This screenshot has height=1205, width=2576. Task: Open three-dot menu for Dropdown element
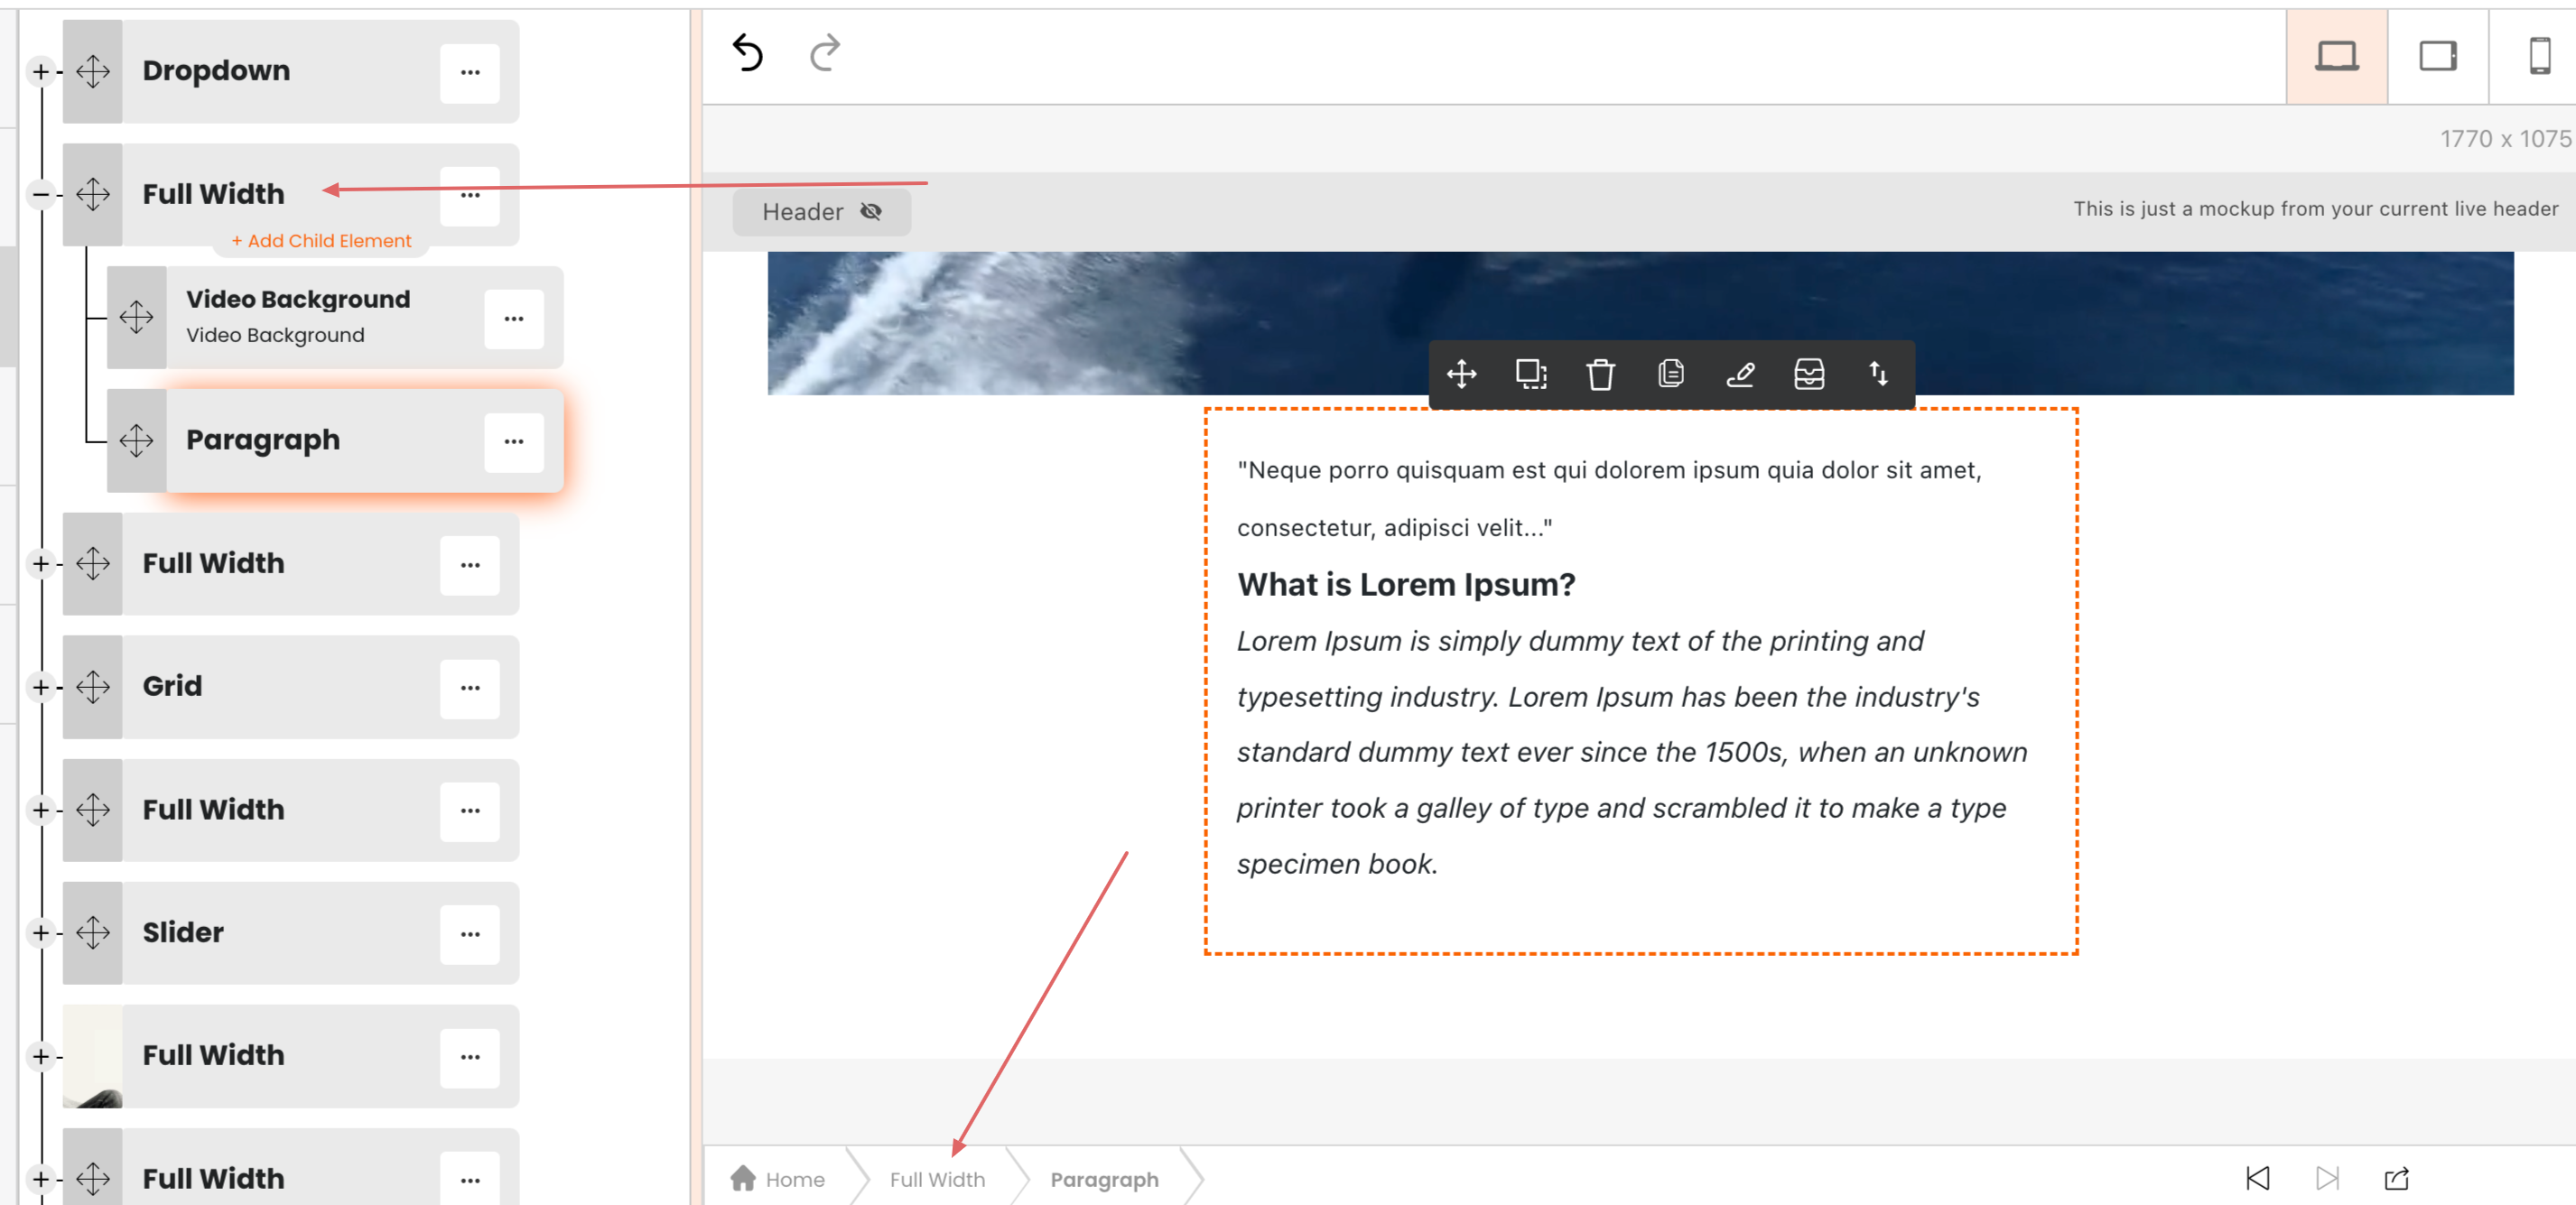[470, 72]
